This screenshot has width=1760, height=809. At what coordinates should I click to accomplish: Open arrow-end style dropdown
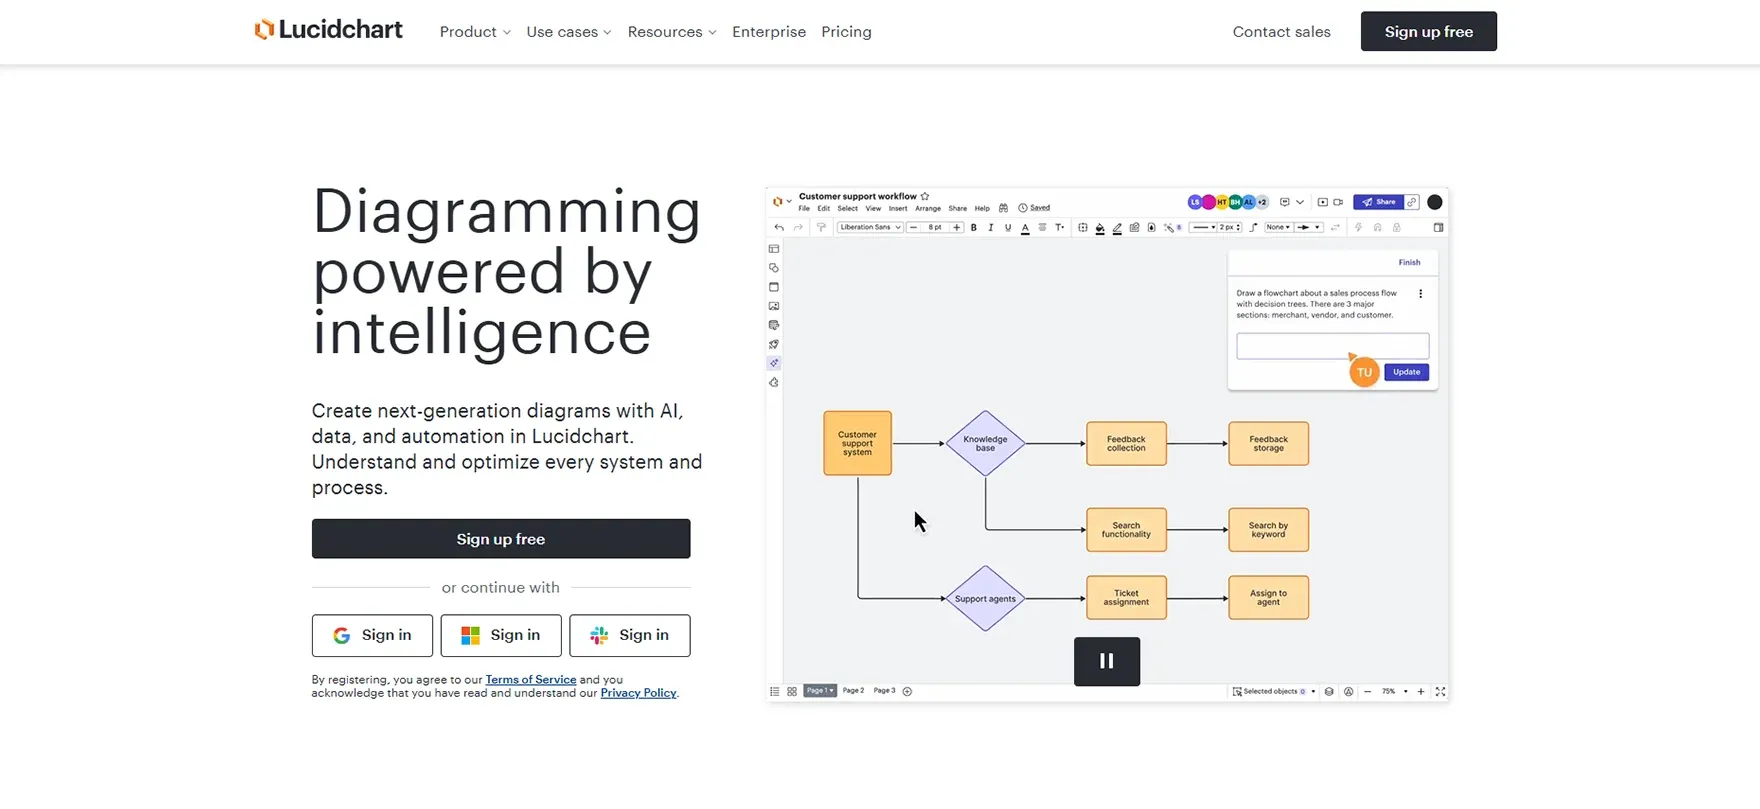1309,227
